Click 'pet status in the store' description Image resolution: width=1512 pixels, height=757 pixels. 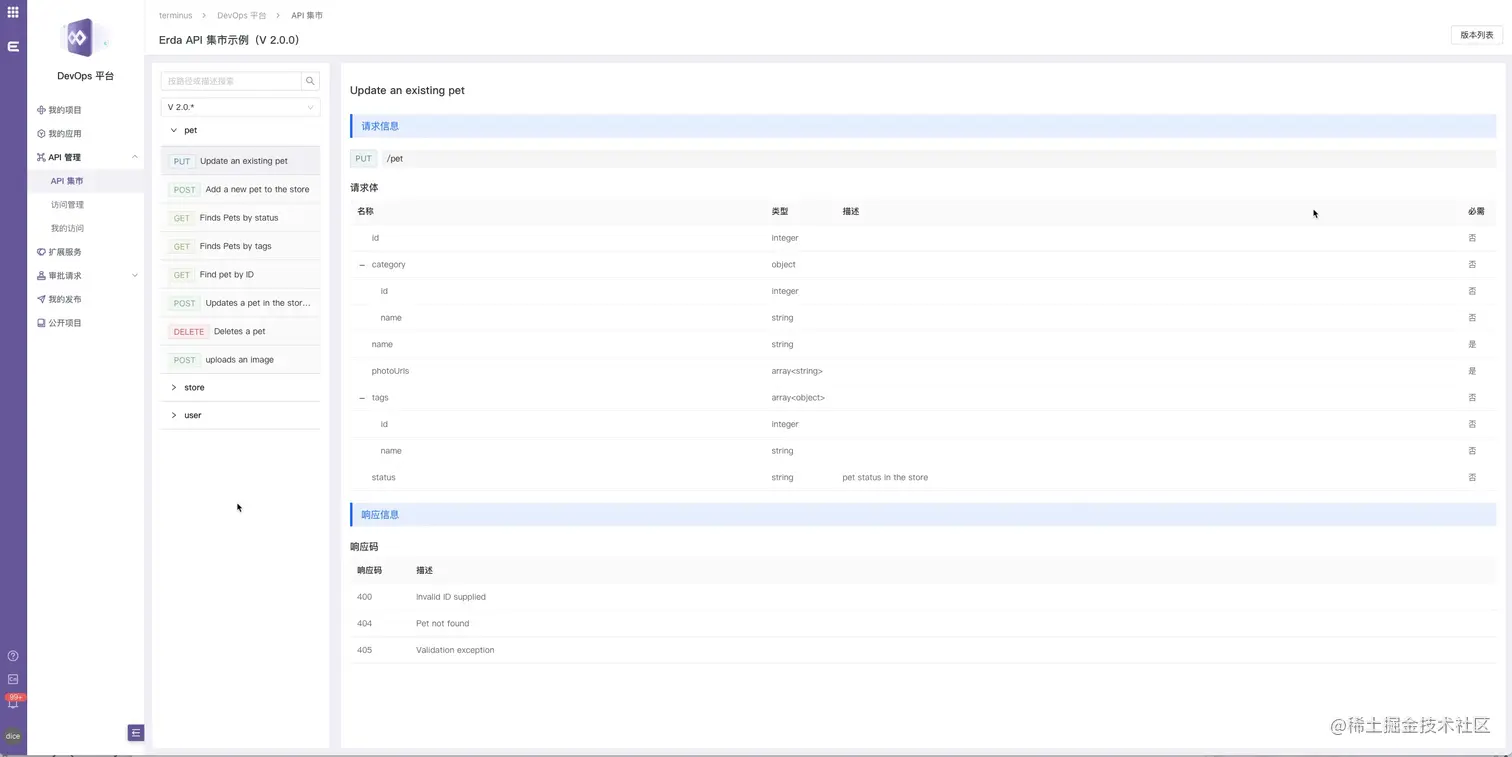[885, 478]
